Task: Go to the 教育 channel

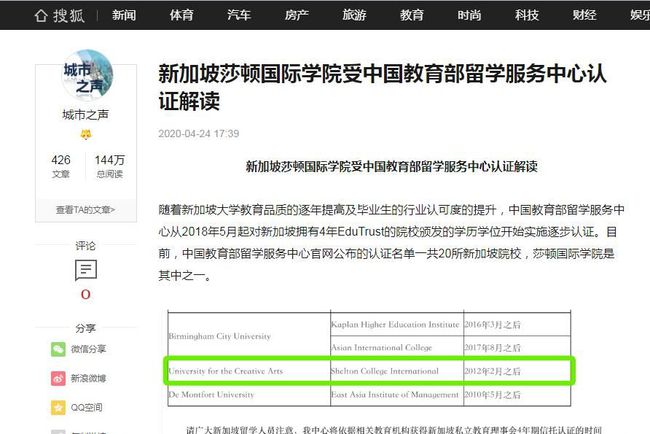Action: click(412, 15)
